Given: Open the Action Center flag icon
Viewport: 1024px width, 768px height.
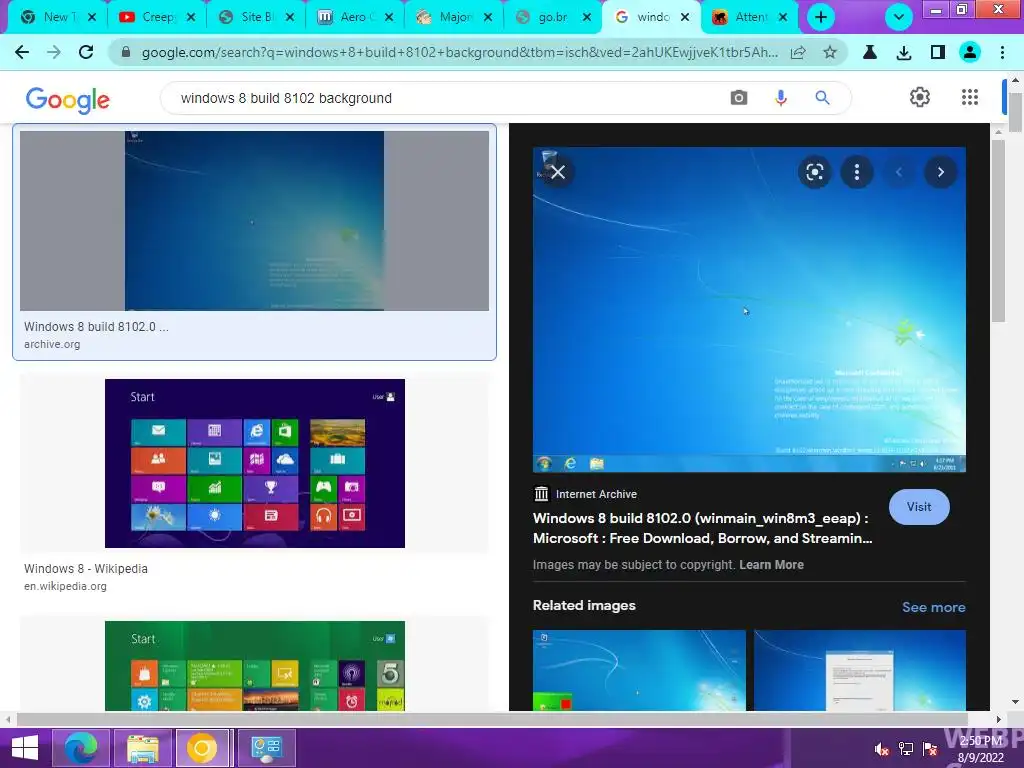Looking at the screenshot, I should point(930,749).
